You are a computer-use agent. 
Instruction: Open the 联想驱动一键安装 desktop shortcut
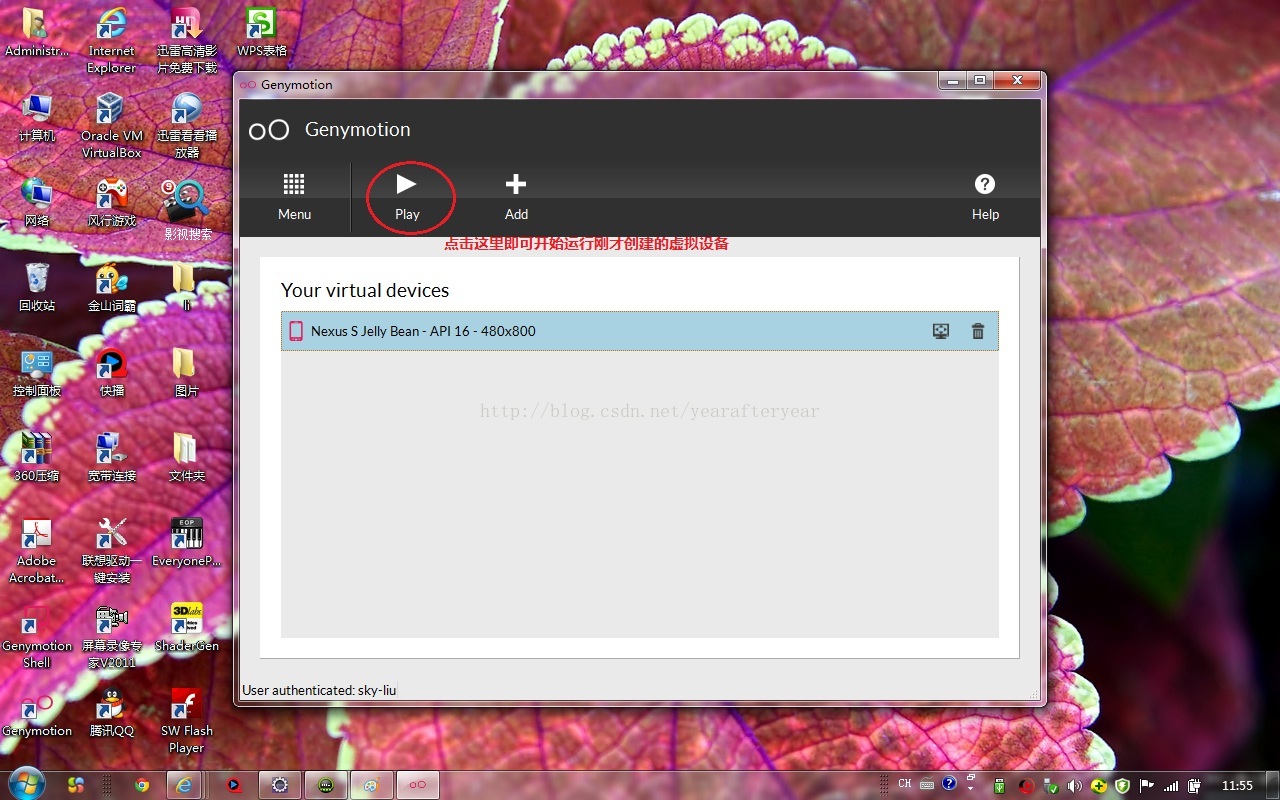(111, 551)
